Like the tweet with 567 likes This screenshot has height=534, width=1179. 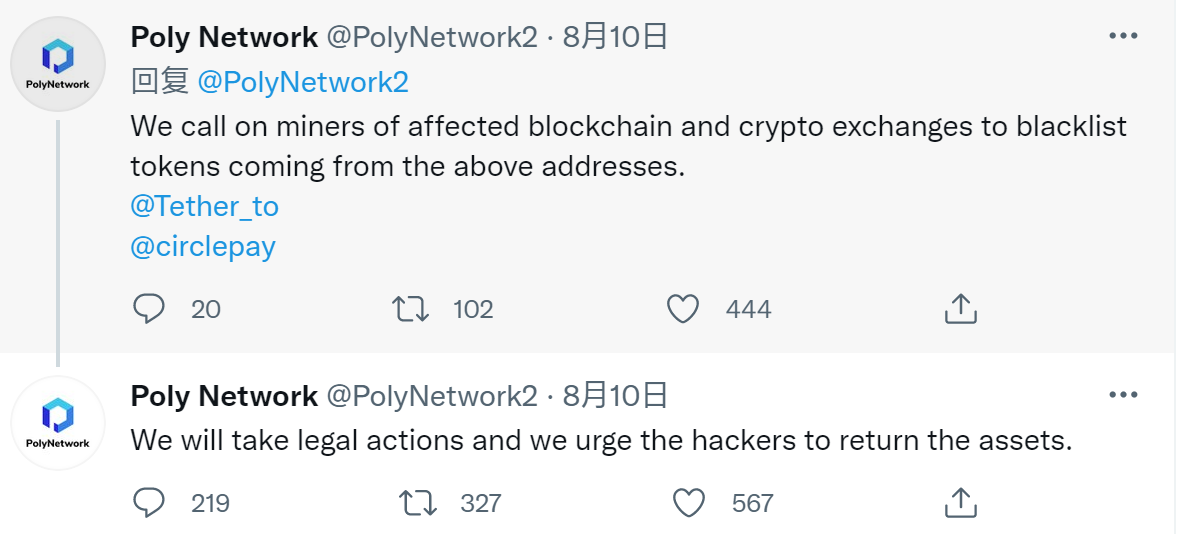(x=689, y=503)
